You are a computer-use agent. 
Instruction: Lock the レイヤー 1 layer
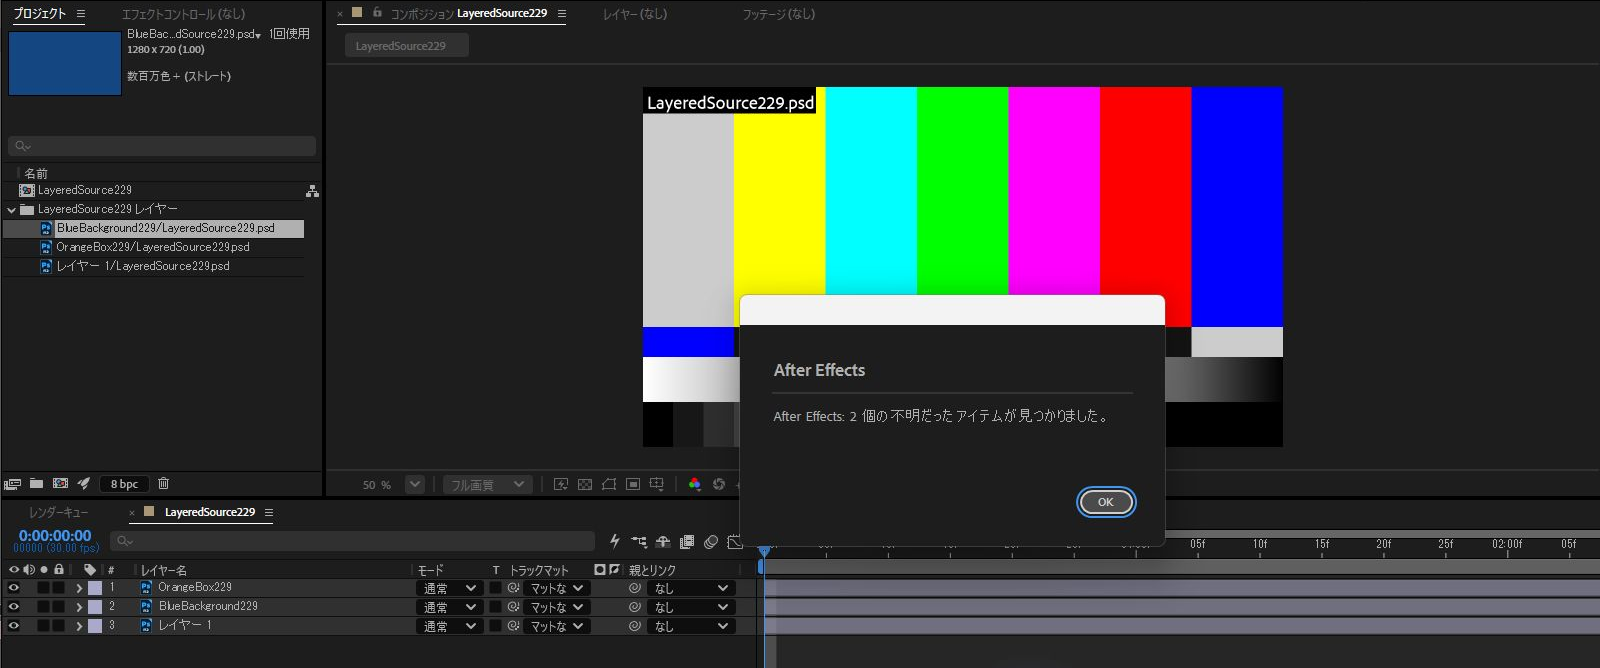tap(58, 626)
